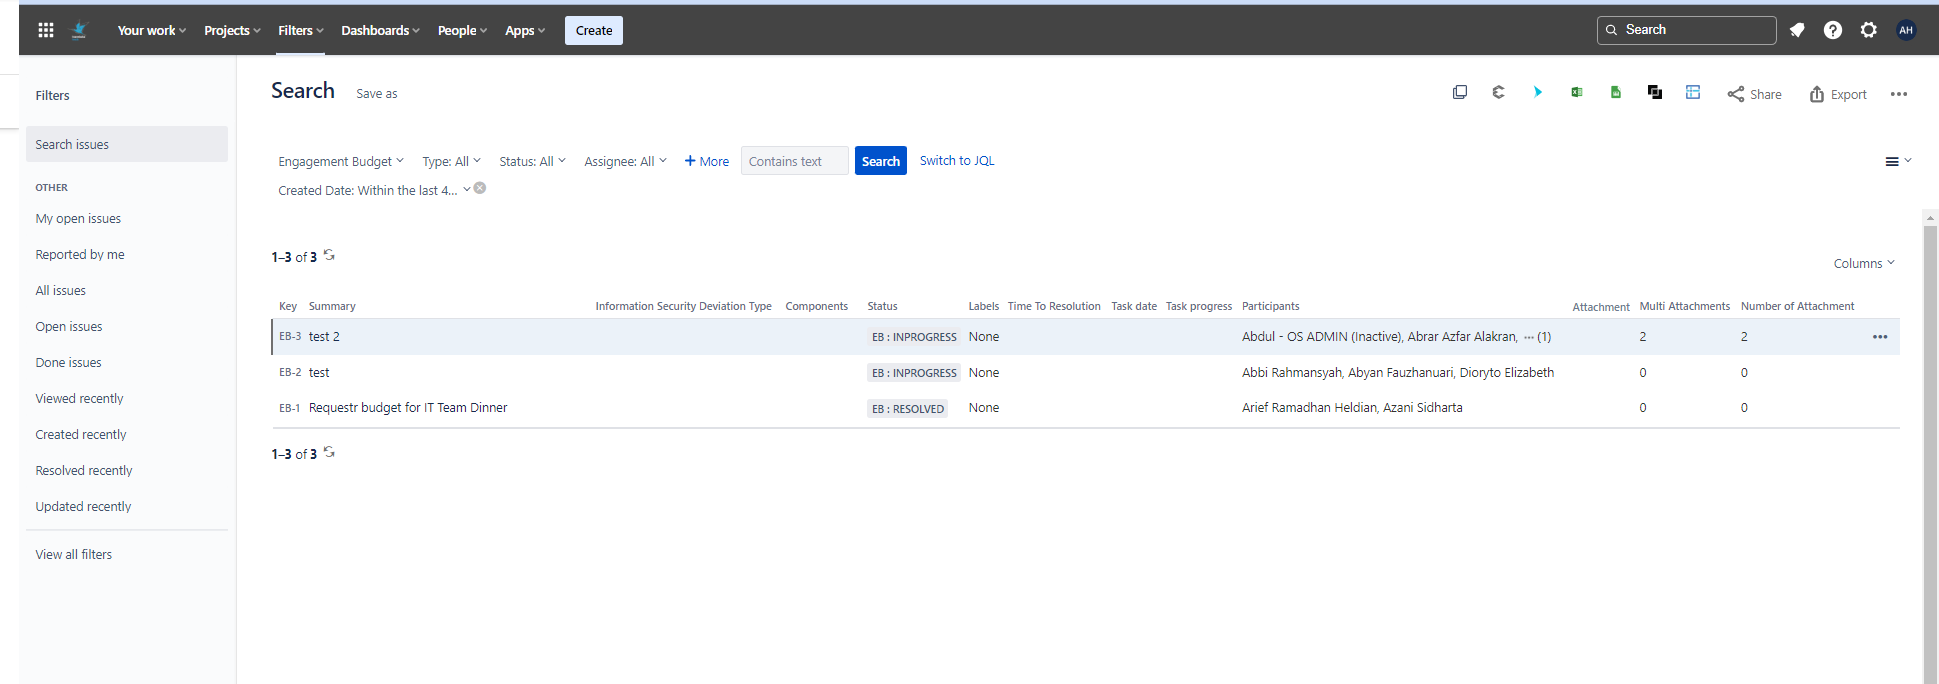Screen dimensions: 1939x684
Task: Open the notifications bell
Action: pyautogui.click(x=1797, y=30)
